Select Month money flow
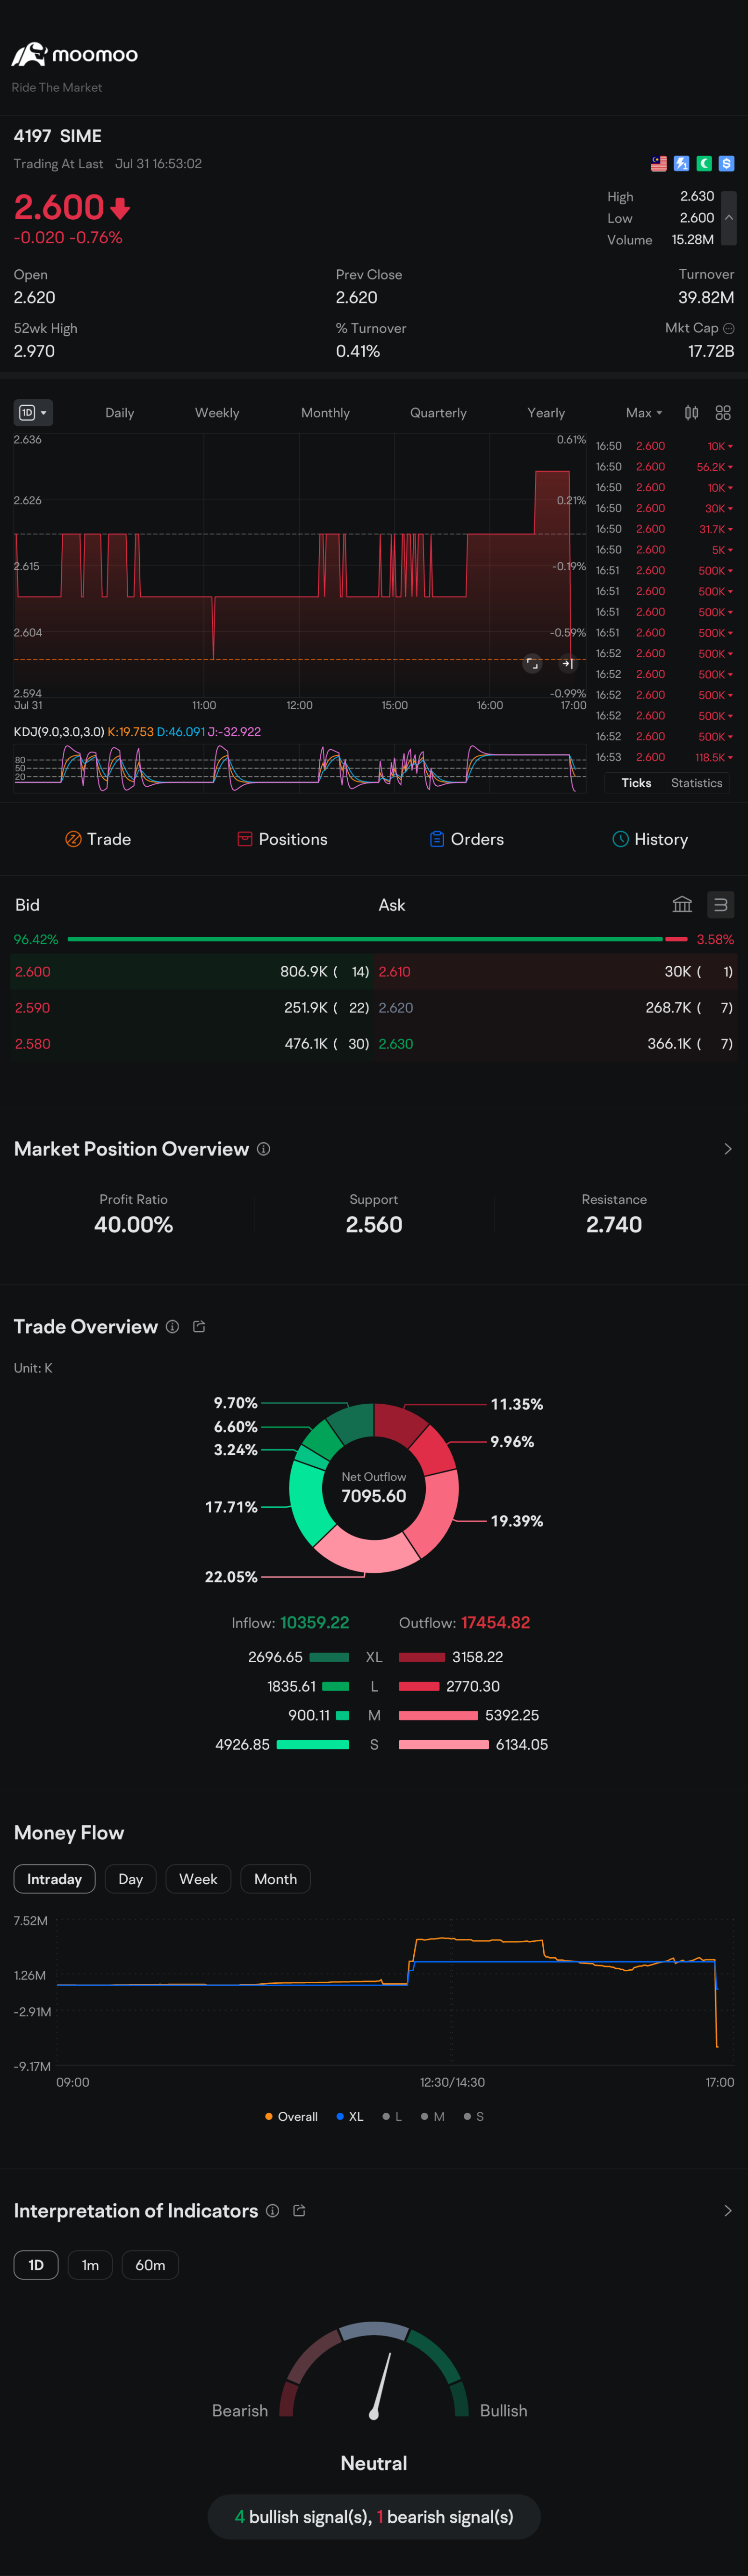This screenshot has width=748, height=2576. pyautogui.click(x=275, y=1879)
